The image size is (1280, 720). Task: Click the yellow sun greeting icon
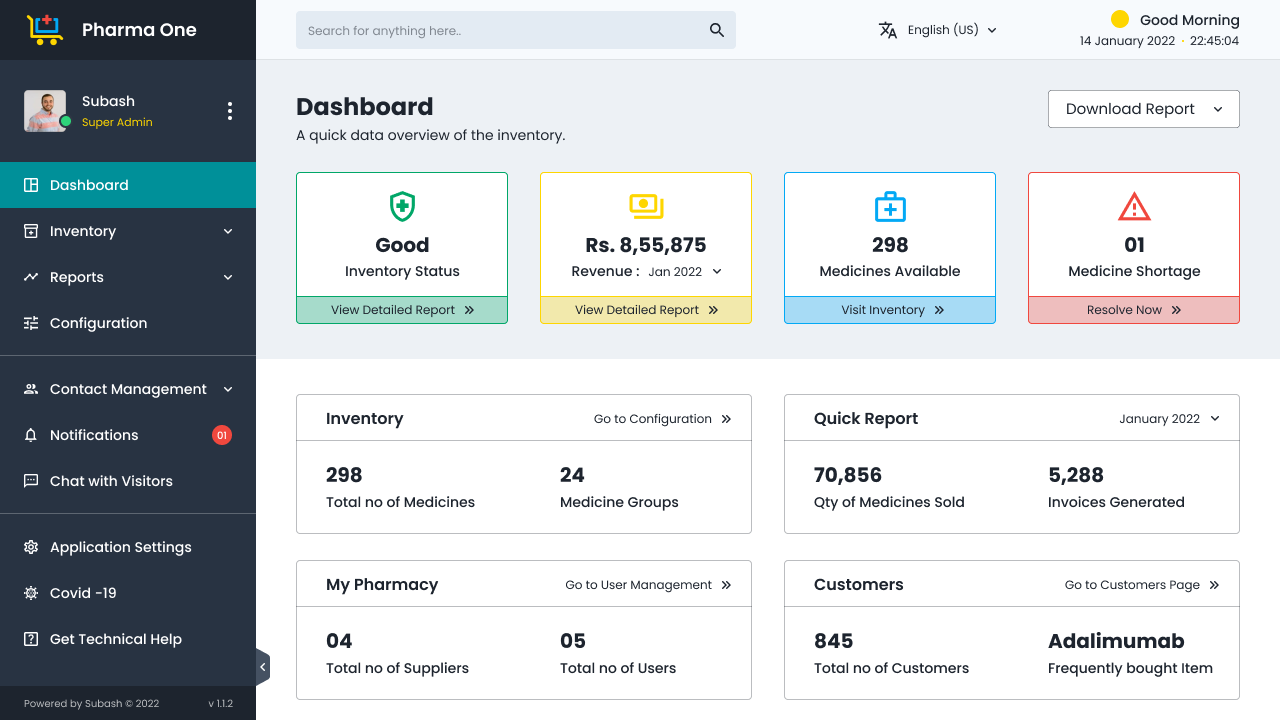(1120, 19)
